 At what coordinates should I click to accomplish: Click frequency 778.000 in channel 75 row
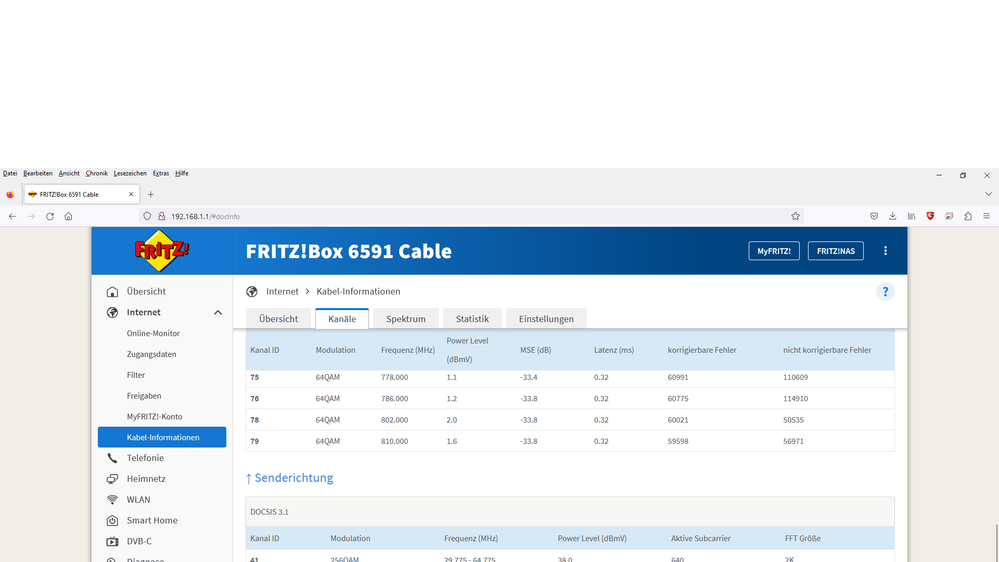[x=394, y=377]
